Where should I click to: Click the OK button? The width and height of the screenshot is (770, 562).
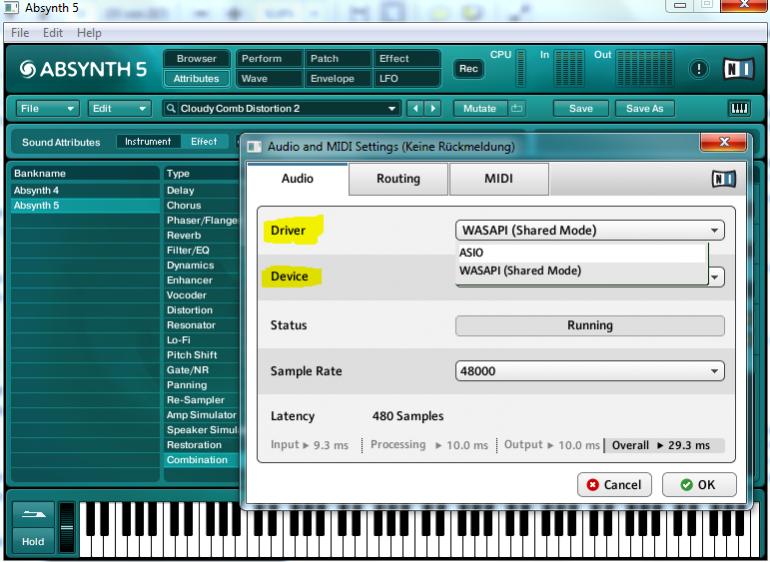click(698, 485)
